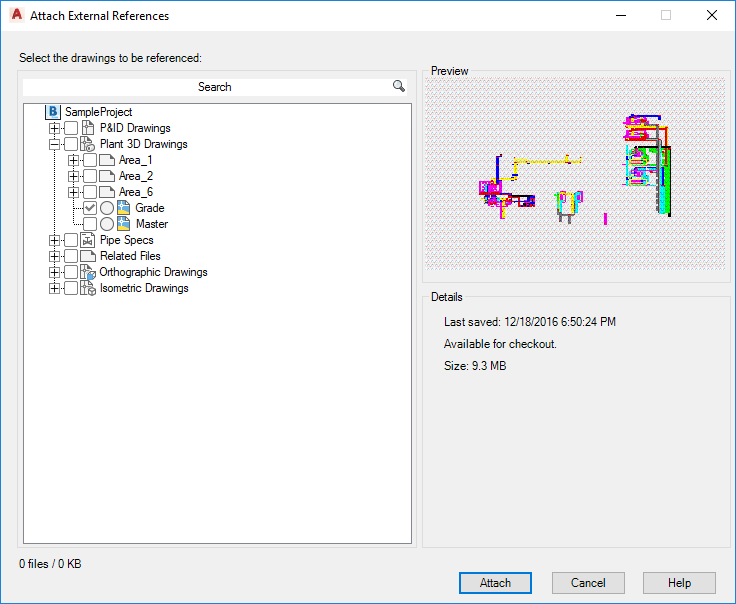Viewport: 736px width, 604px height.
Task: Select the Plant 3D Drawings label
Action: (144, 144)
